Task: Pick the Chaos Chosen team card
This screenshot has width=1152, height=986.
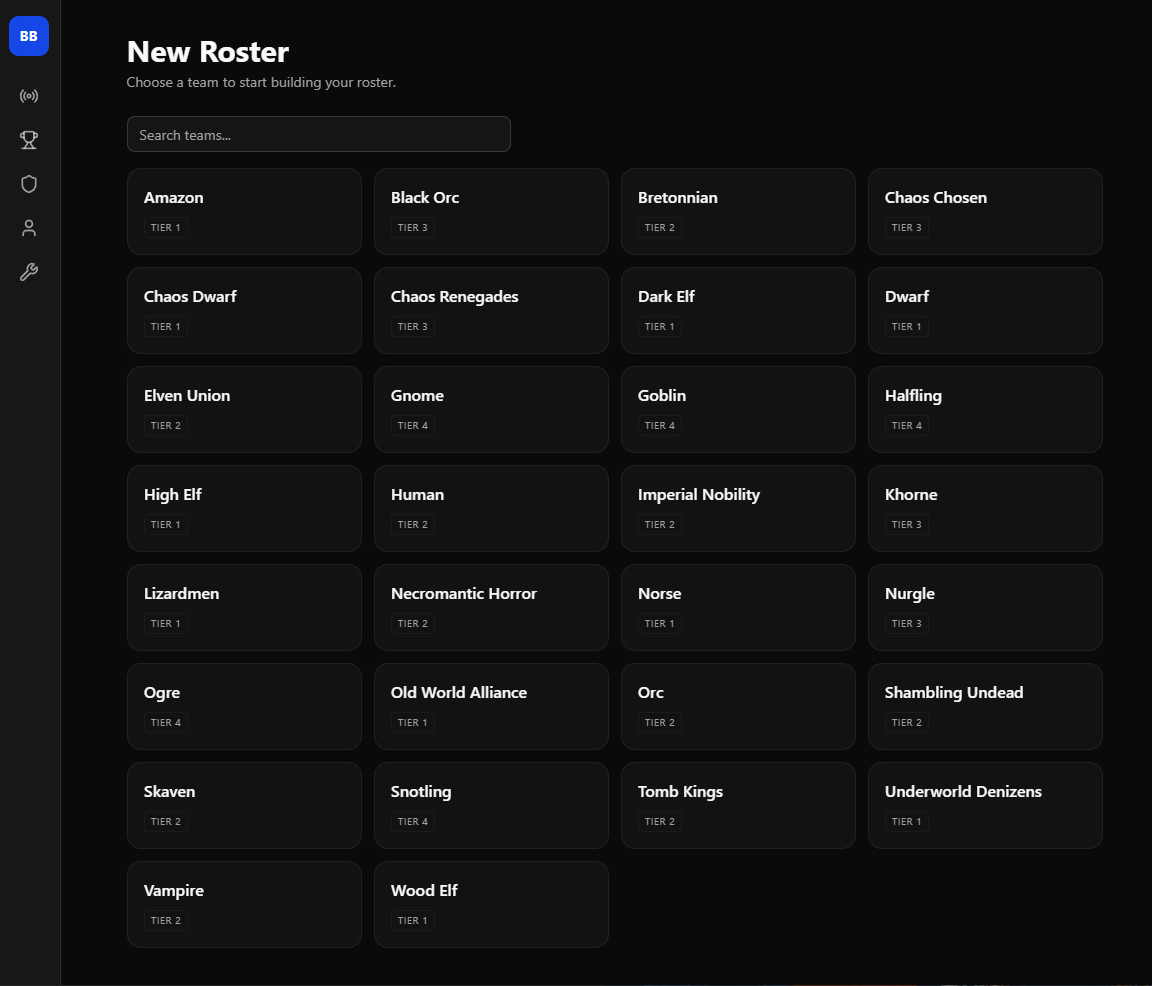Action: pos(985,211)
